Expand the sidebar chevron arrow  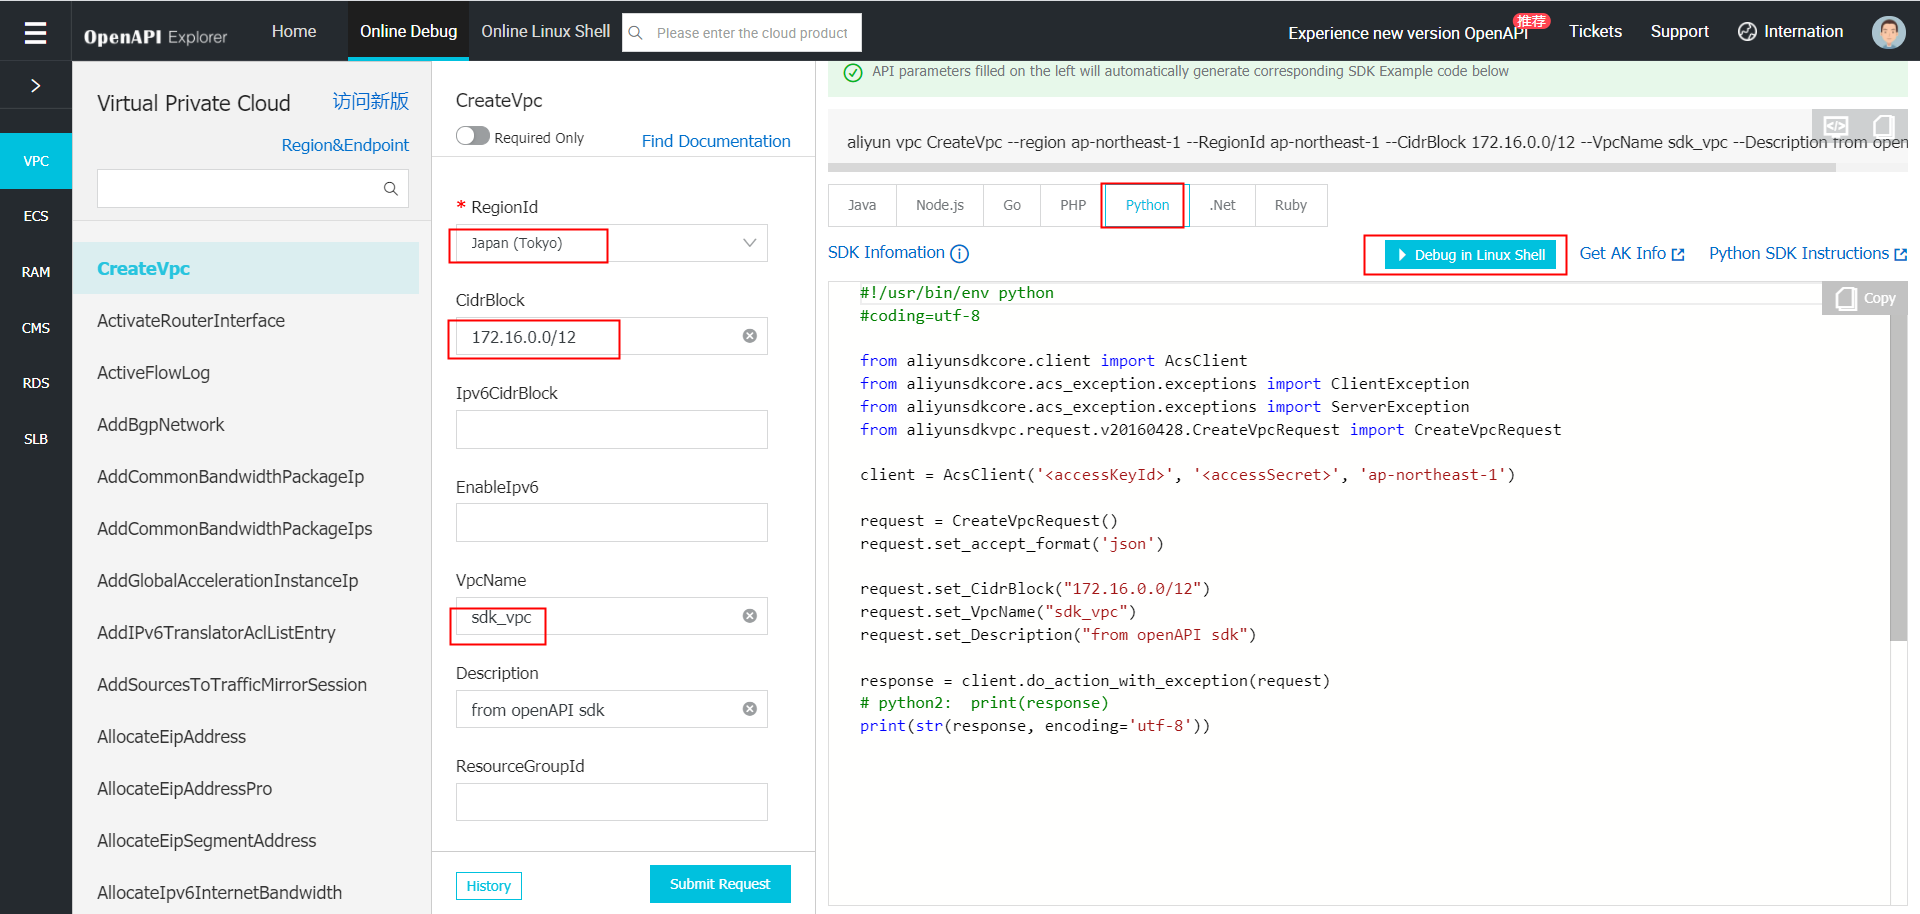35,86
